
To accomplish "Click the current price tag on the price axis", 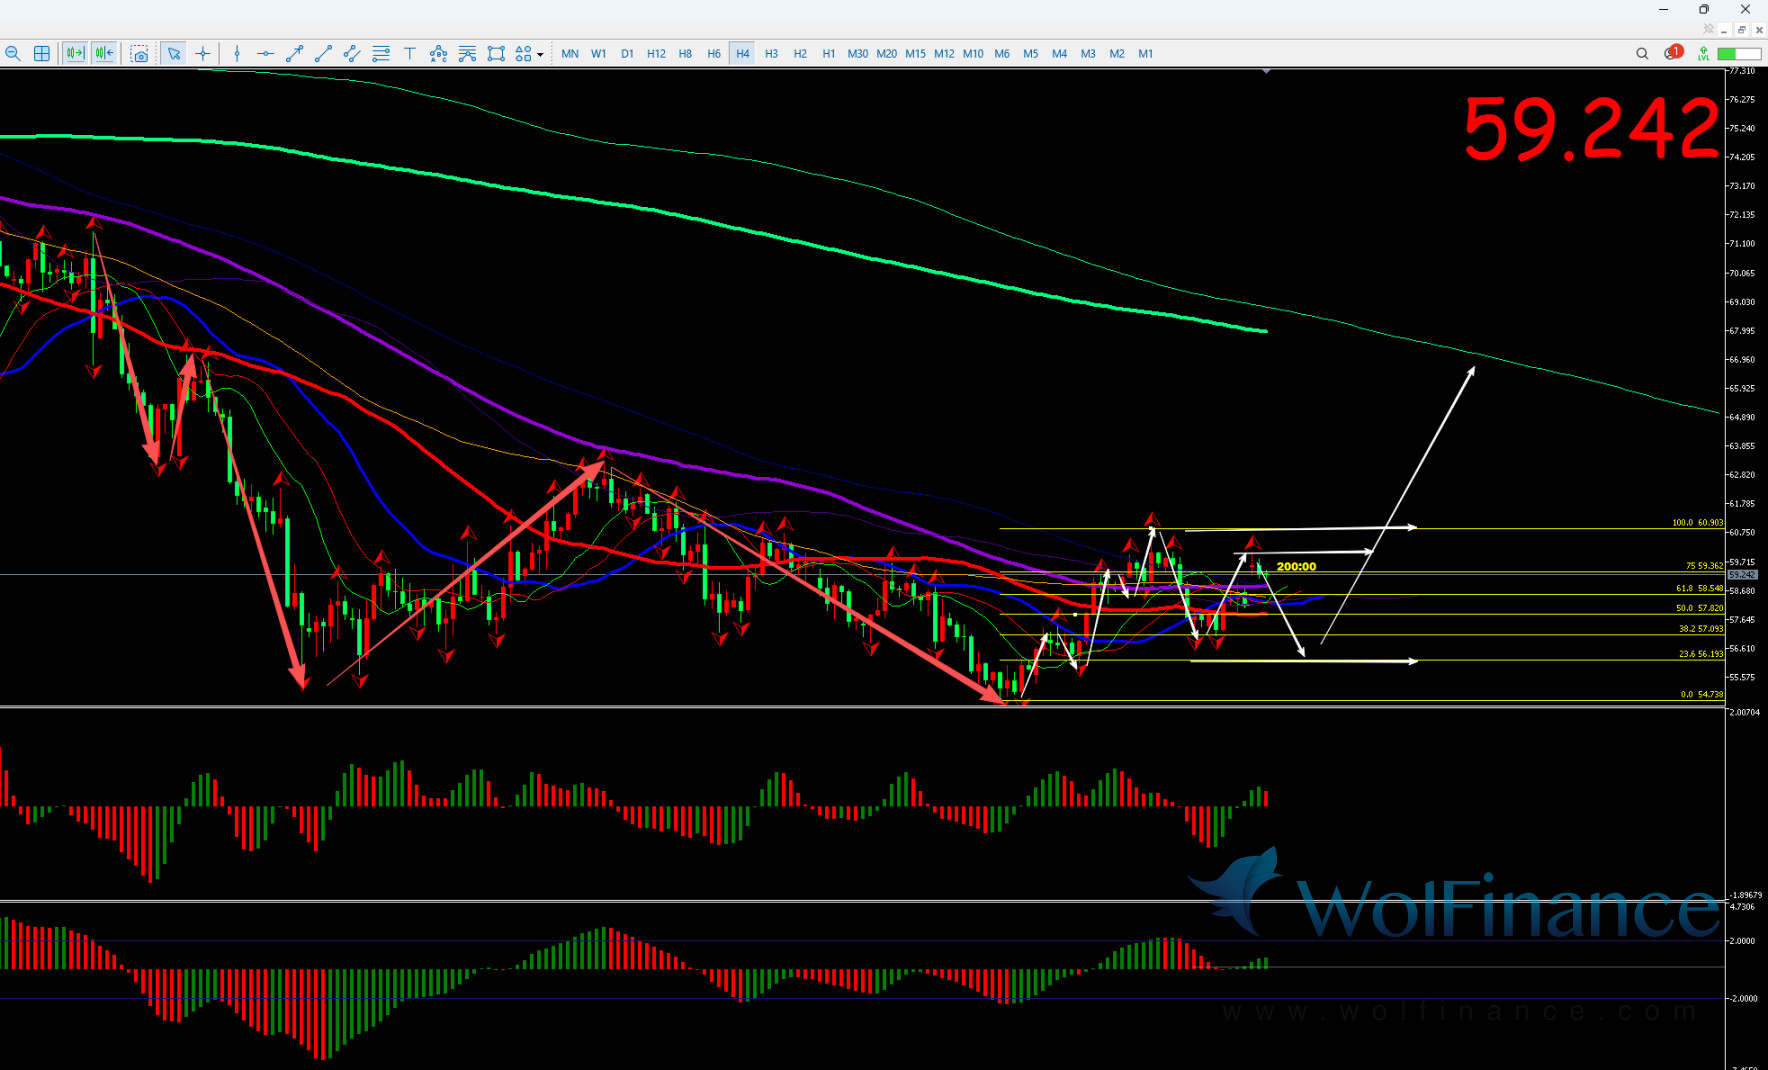I will click(x=1742, y=575).
